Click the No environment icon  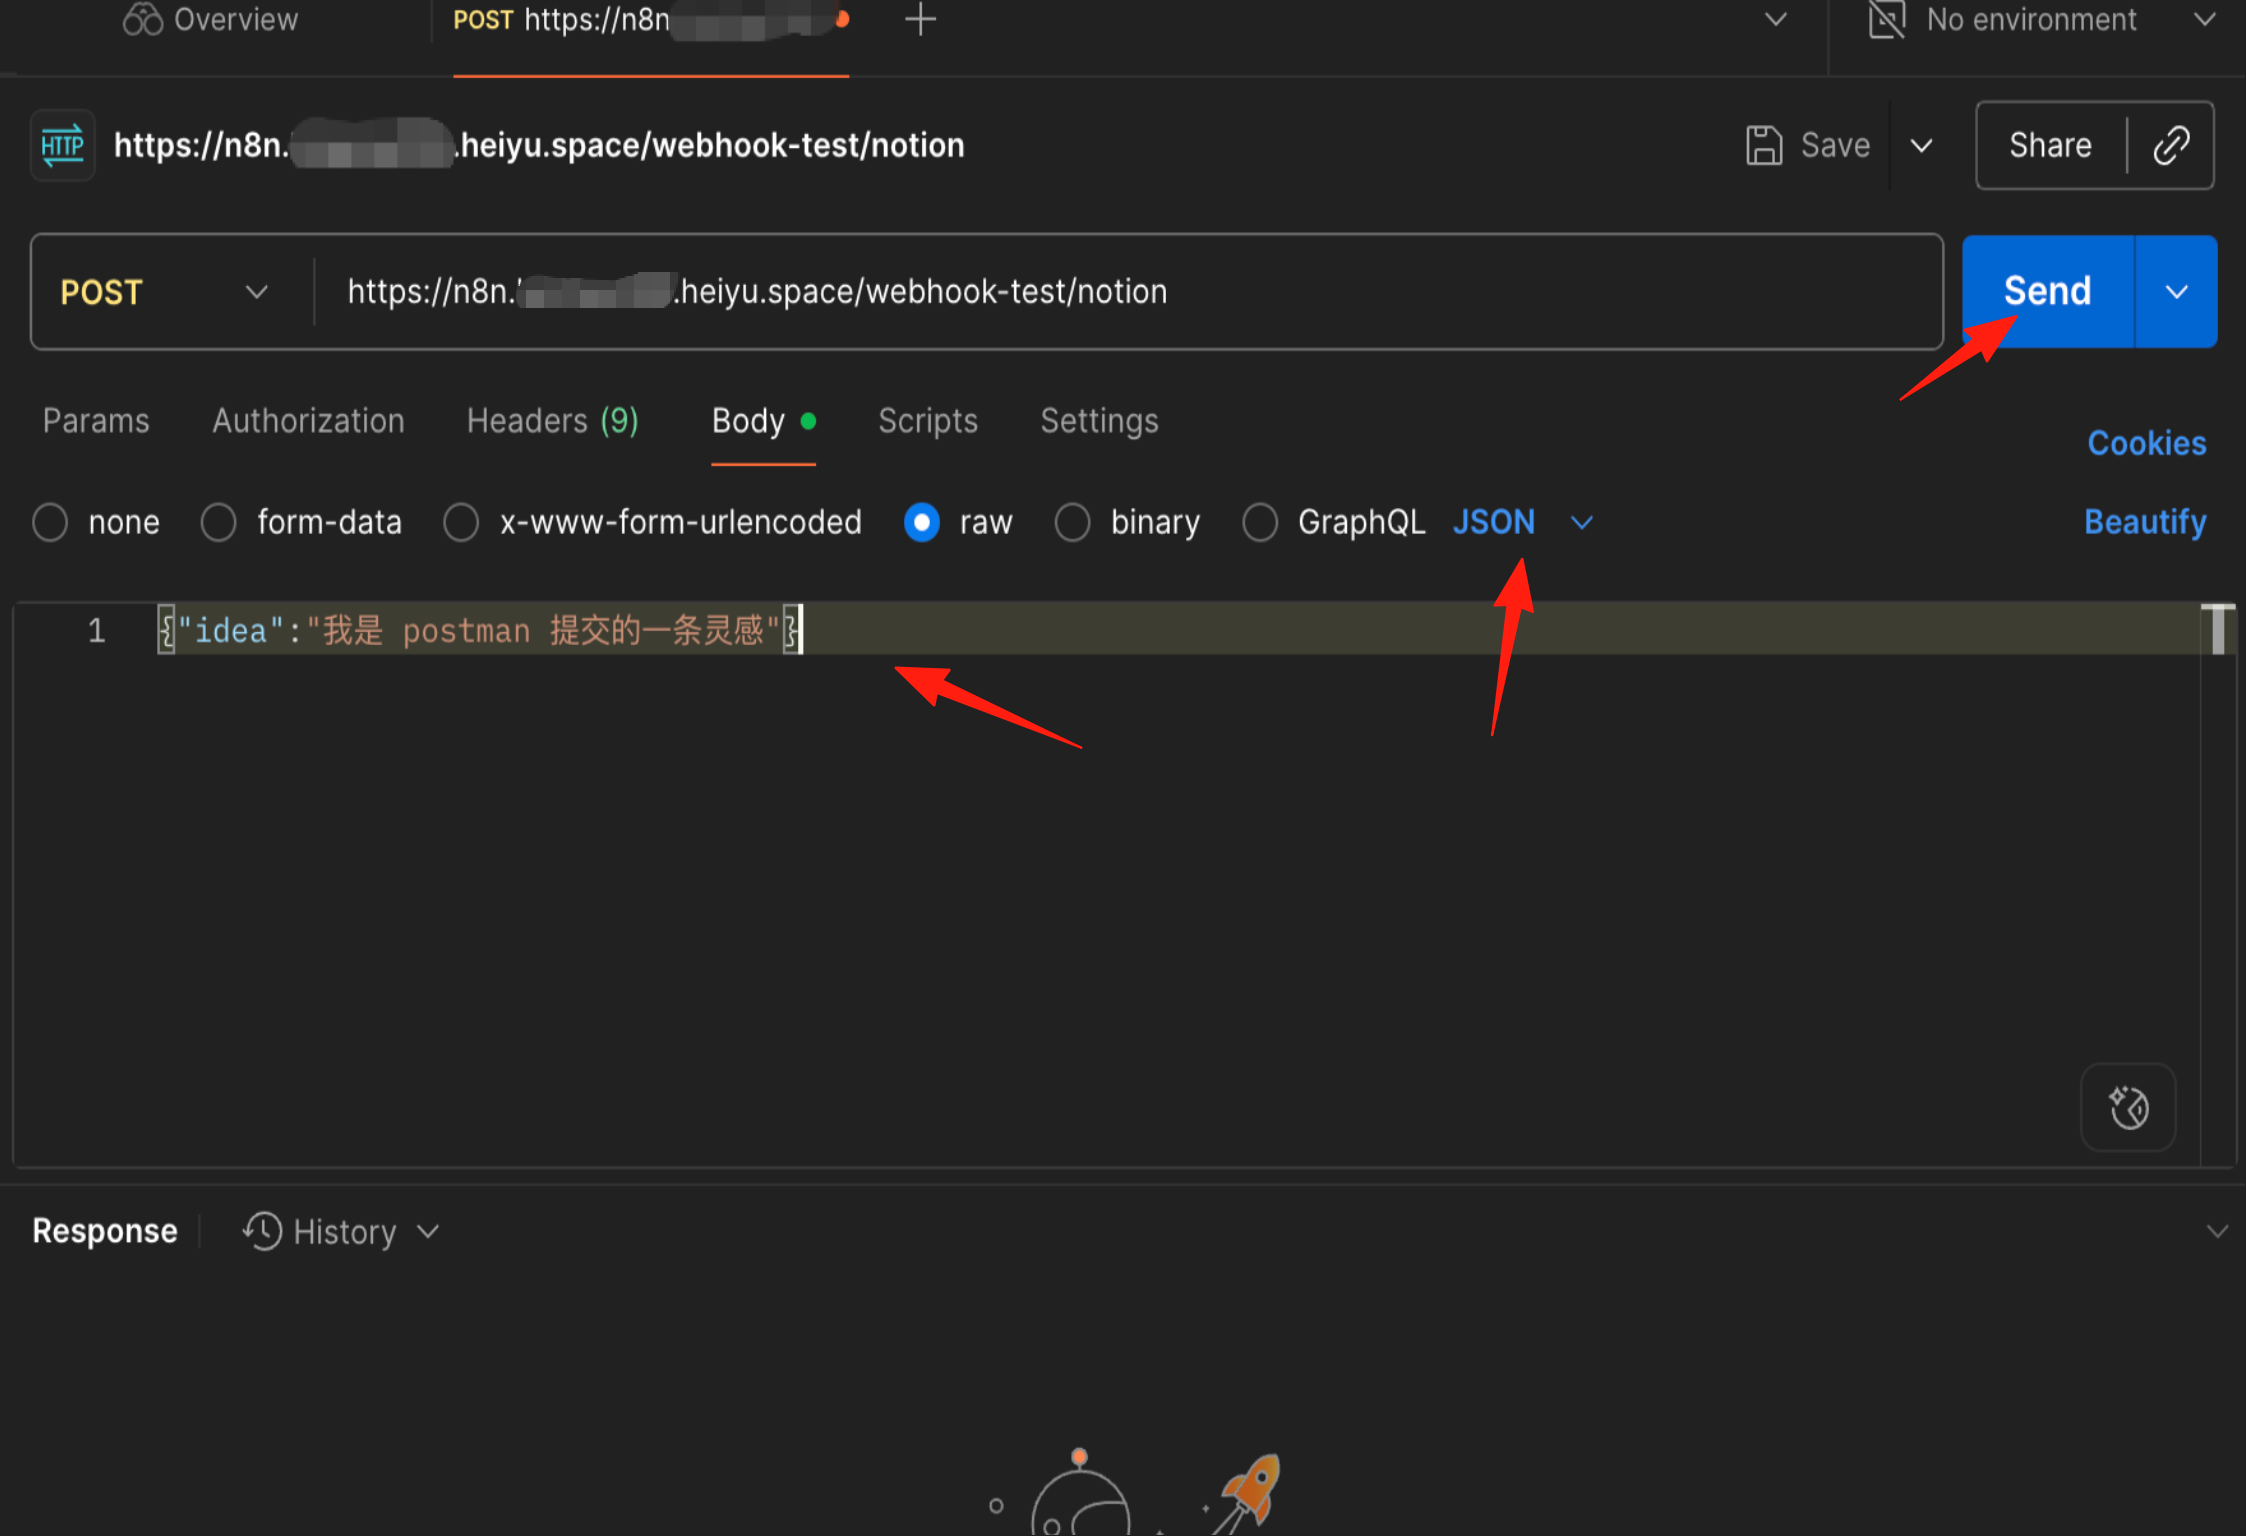[x=1886, y=19]
